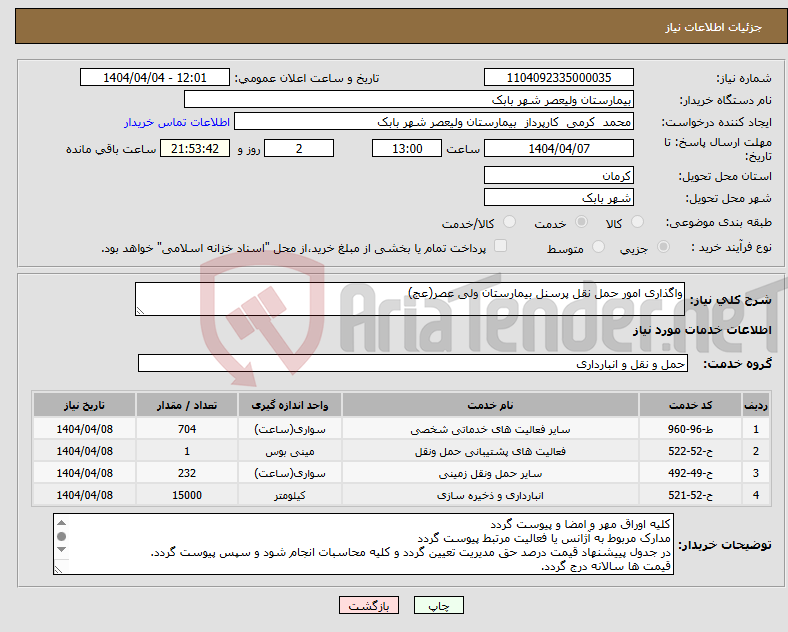Select the جزیی purchase type radio
The image size is (788, 632).
click(x=663, y=247)
